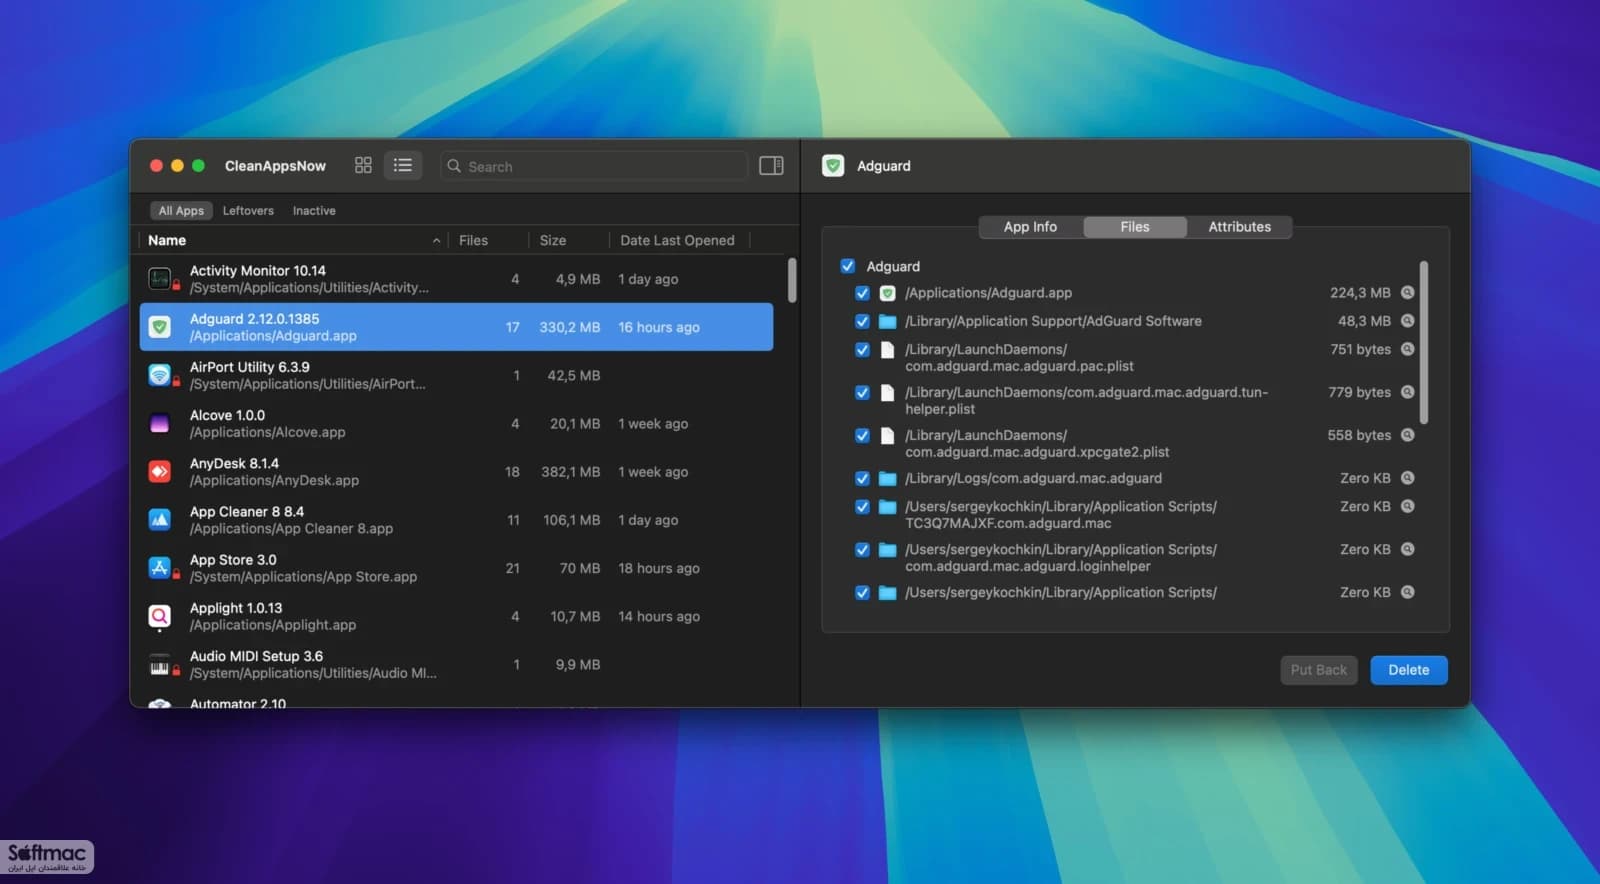Viewport: 1600px width, 884px height.
Task: Show All Apps tab
Action: coord(181,211)
